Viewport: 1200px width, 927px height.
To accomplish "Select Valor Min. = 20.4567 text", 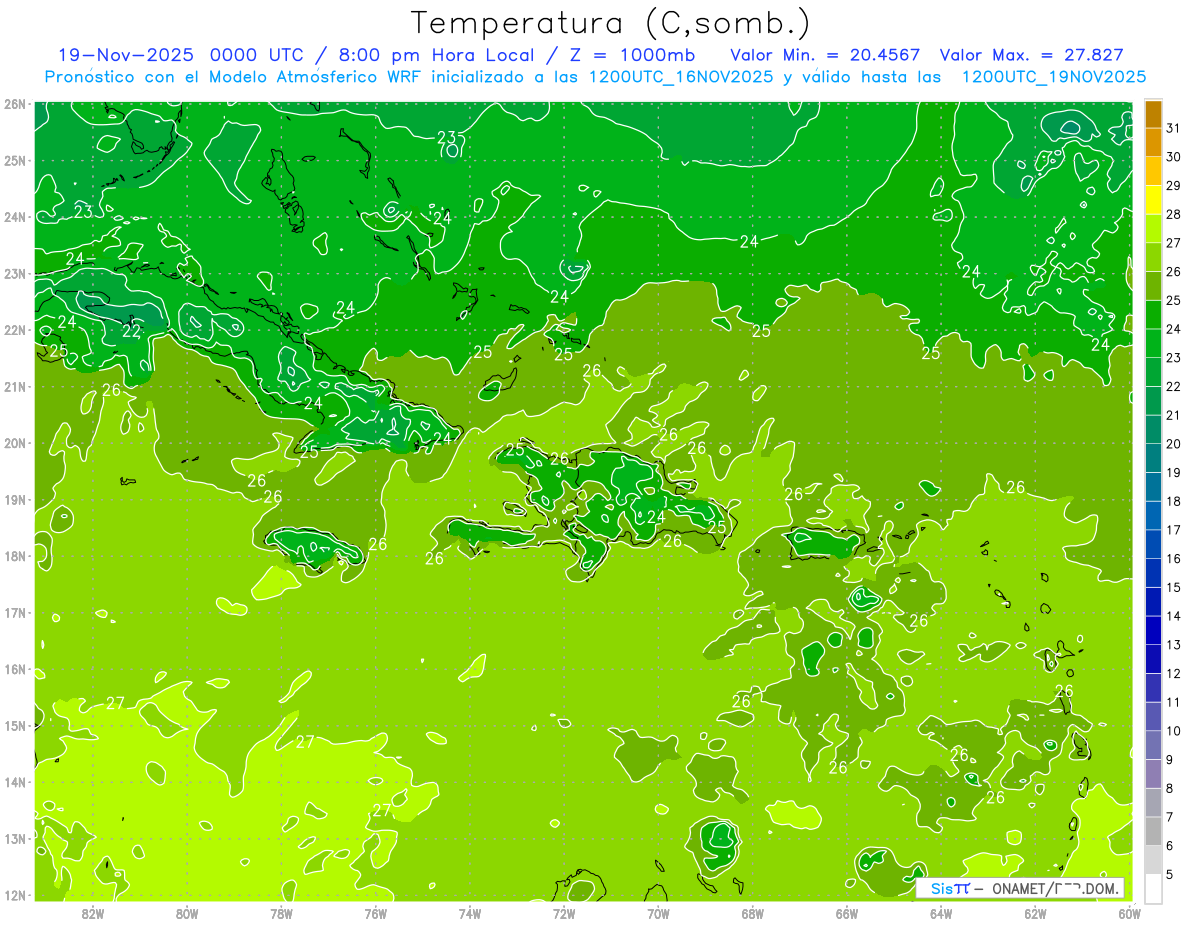I will (x=824, y=55).
